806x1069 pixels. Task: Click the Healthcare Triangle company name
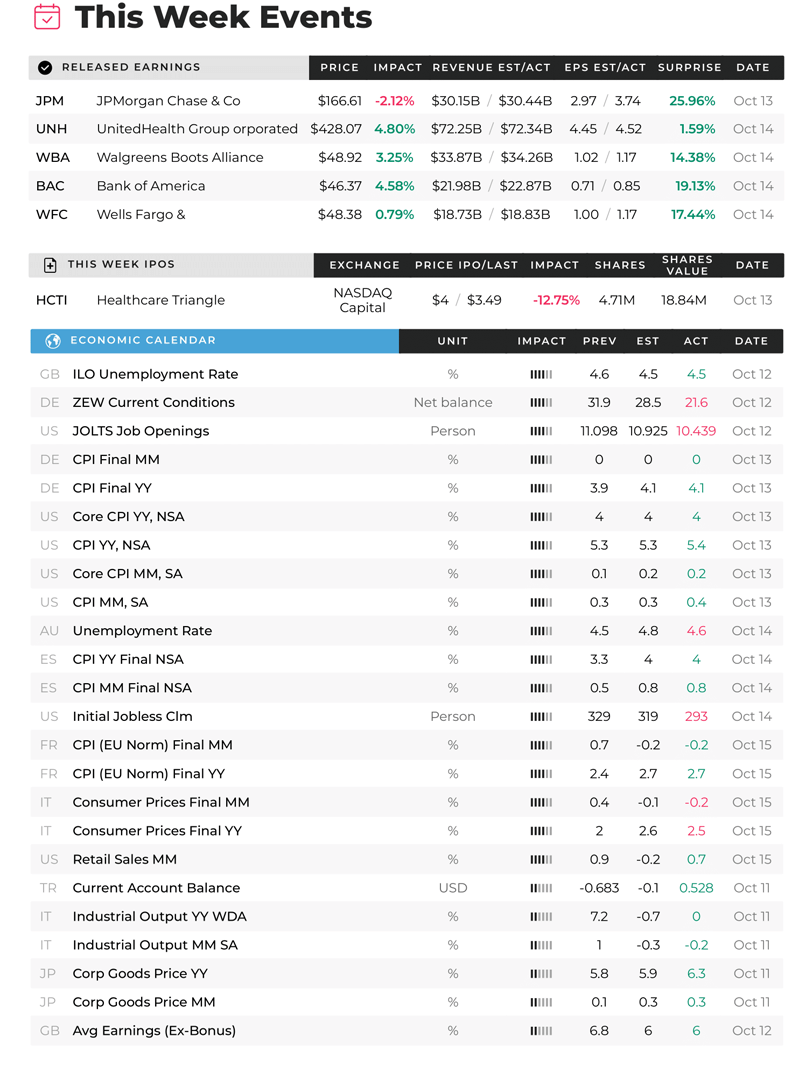point(161,301)
